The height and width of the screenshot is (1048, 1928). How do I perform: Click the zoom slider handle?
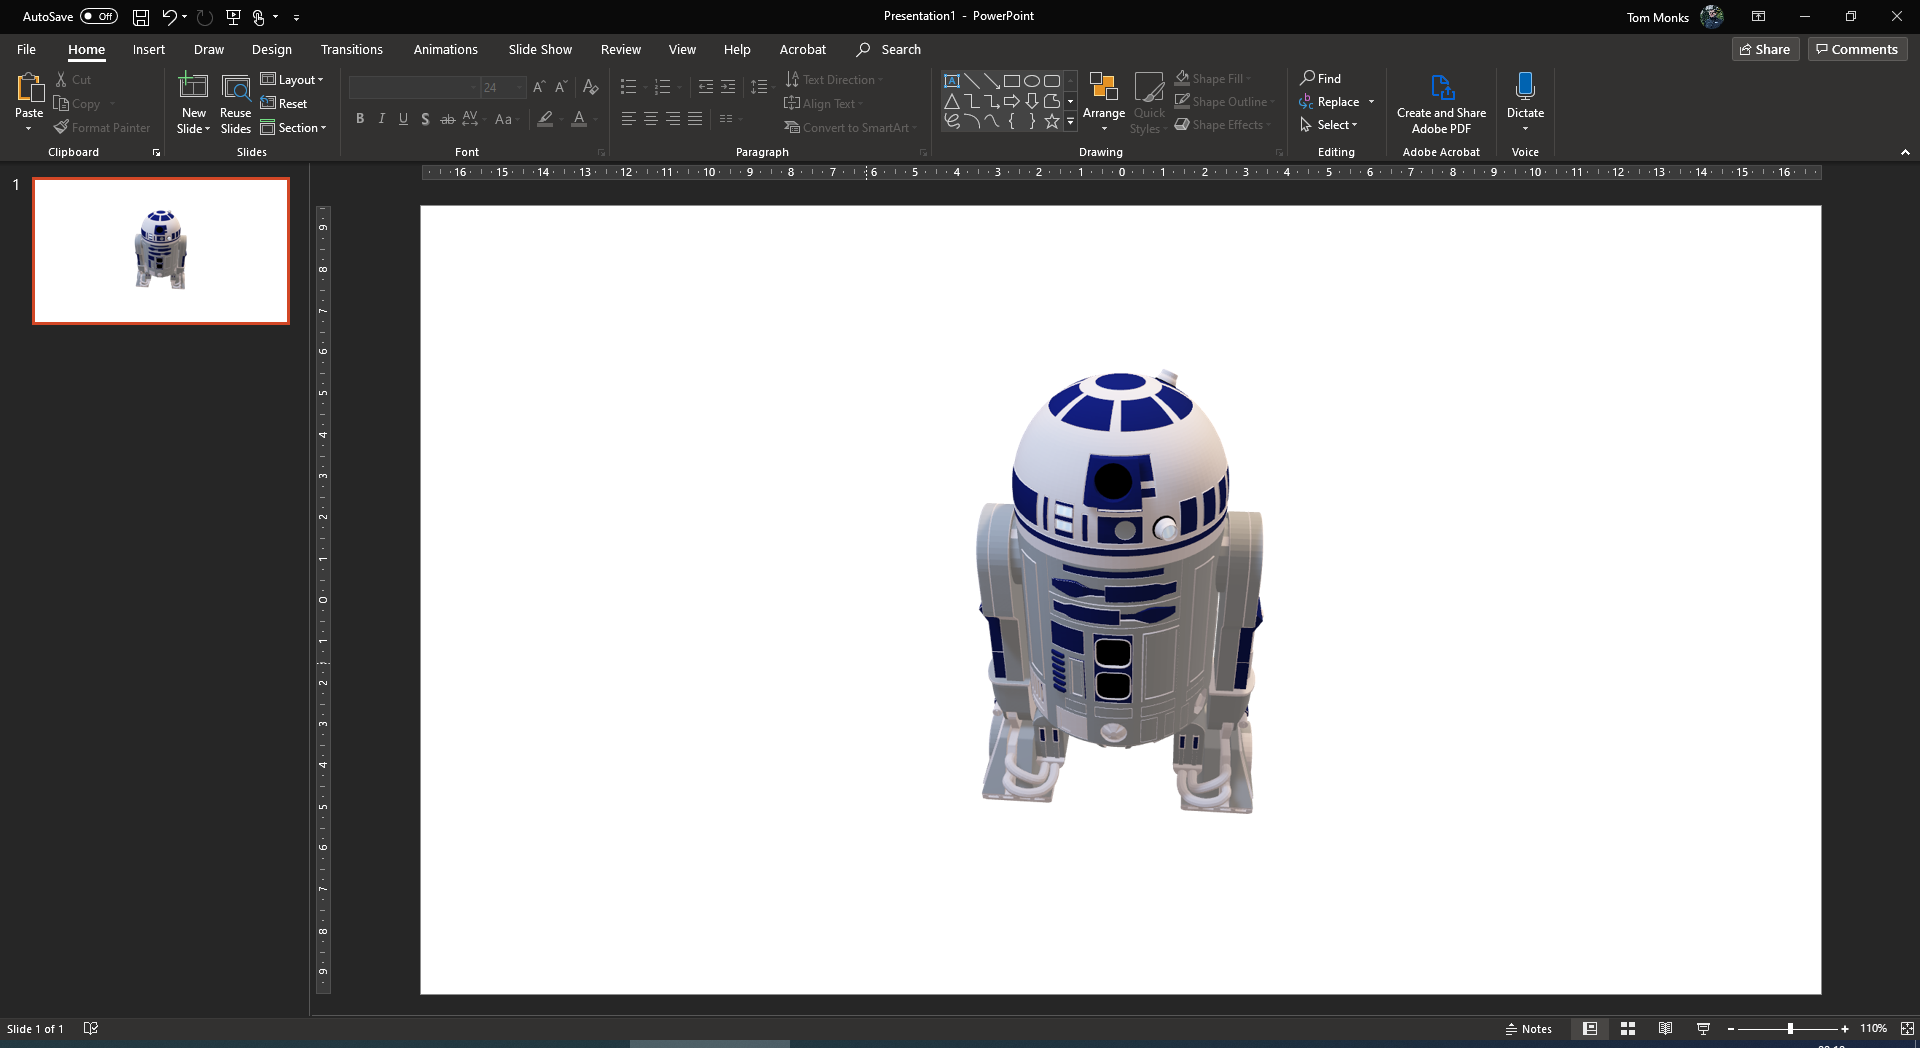point(1790,1028)
